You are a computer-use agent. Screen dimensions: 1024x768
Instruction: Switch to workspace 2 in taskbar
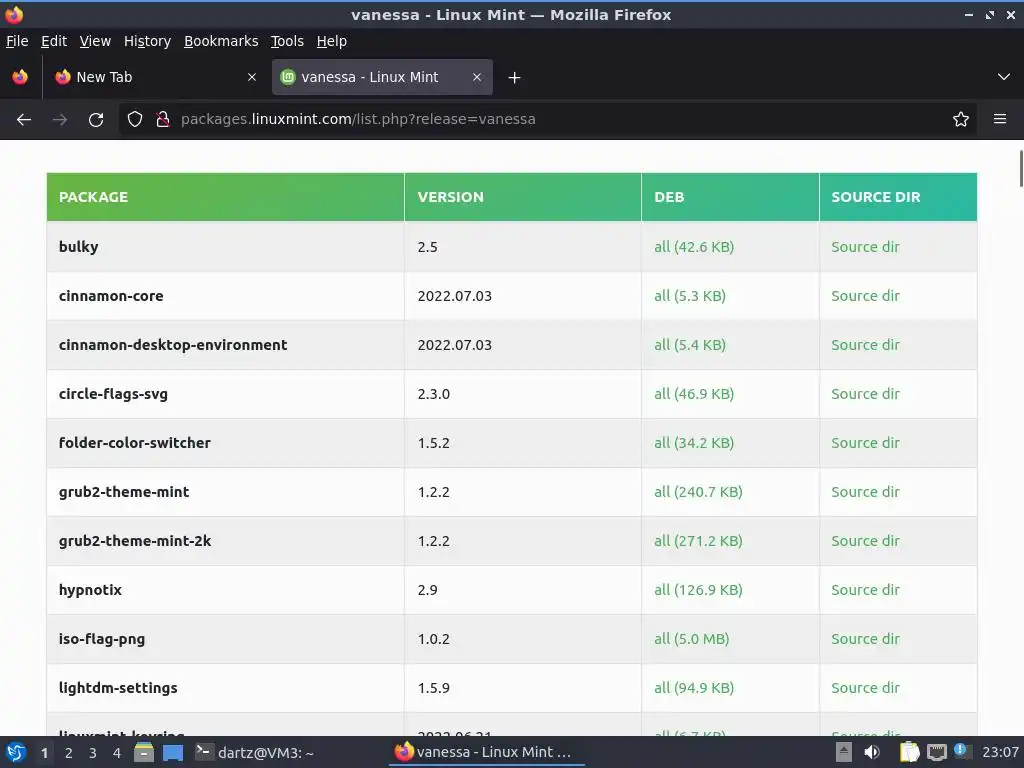[x=69, y=753]
